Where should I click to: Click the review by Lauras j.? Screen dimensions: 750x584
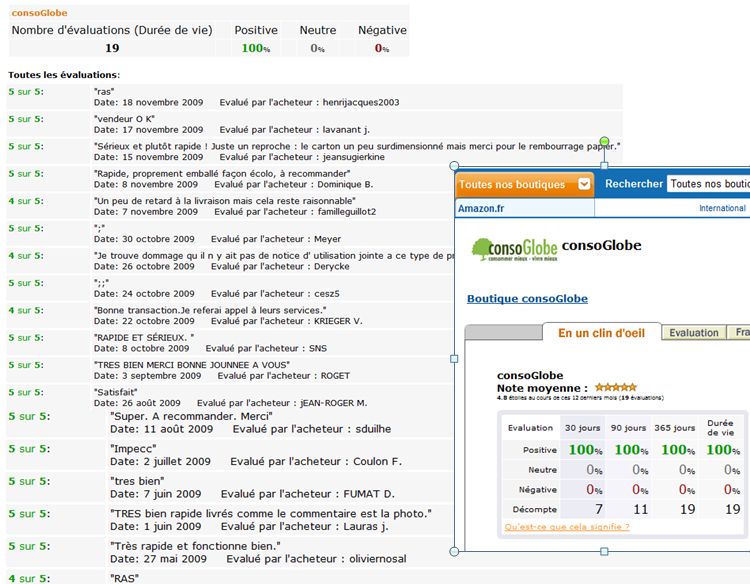point(230,520)
